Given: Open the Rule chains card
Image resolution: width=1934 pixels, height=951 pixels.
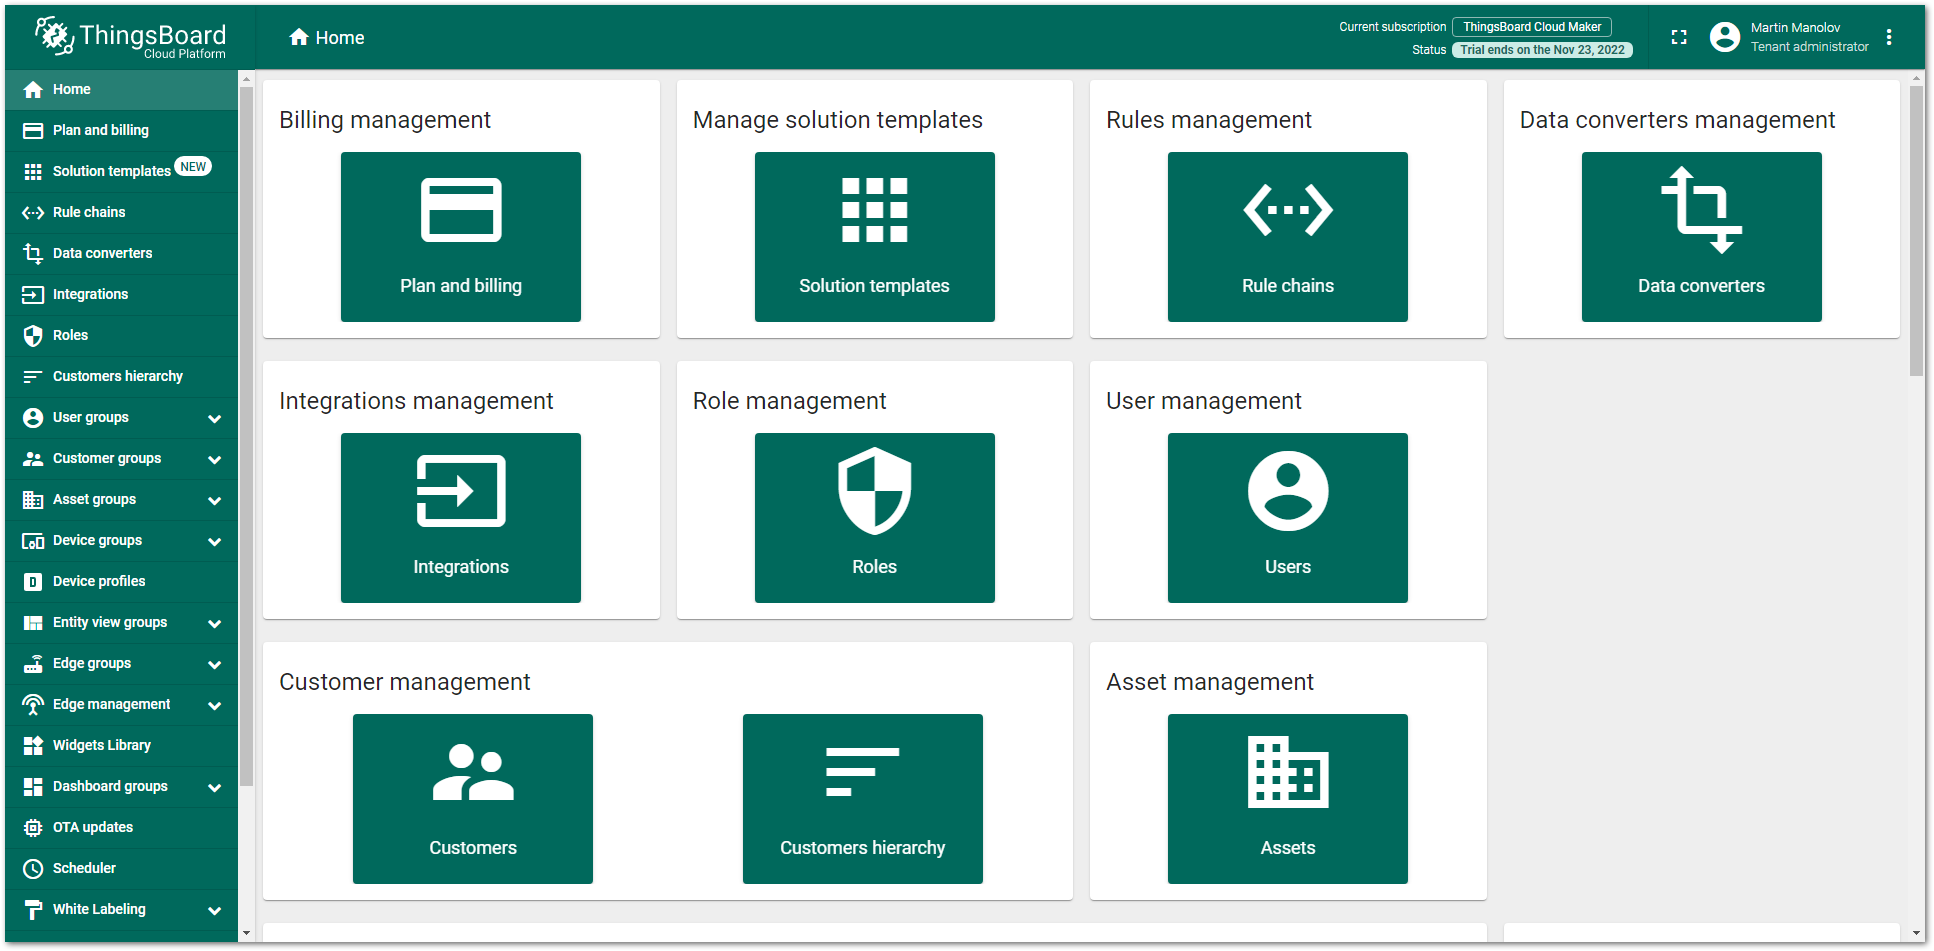Looking at the screenshot, I should point(1287,237).
